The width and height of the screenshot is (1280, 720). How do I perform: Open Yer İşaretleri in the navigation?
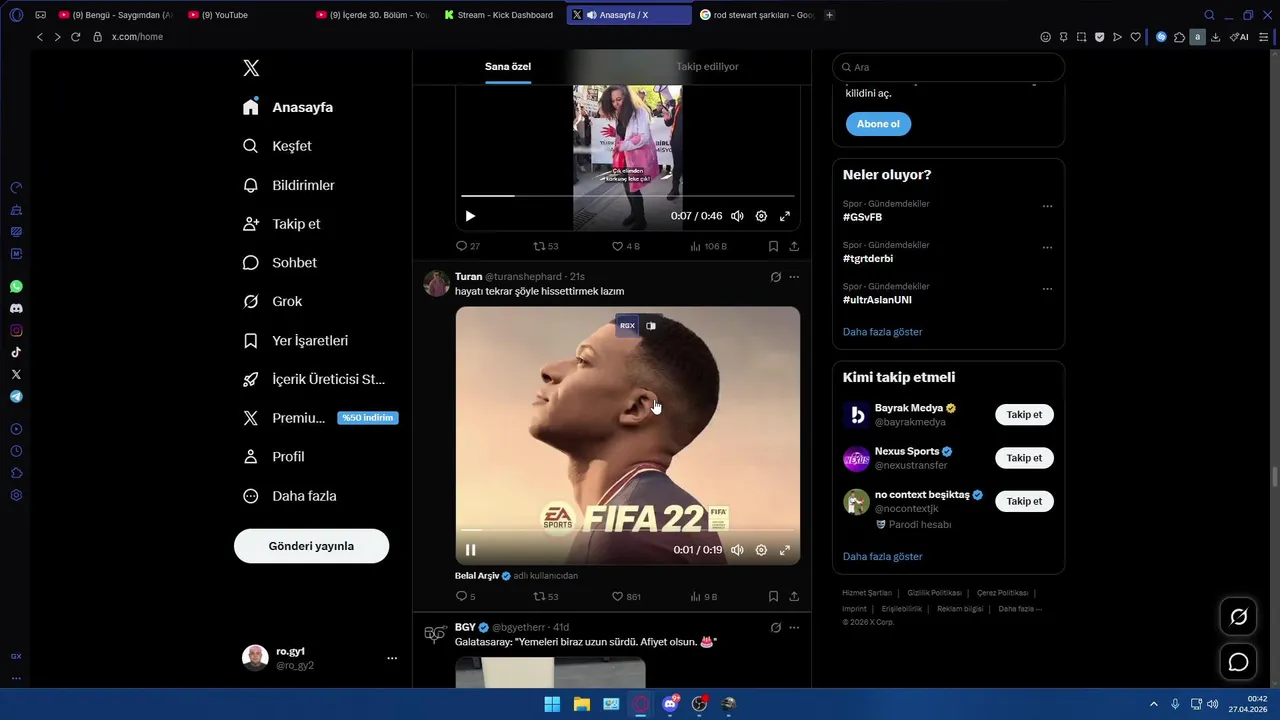coord(296,341)
